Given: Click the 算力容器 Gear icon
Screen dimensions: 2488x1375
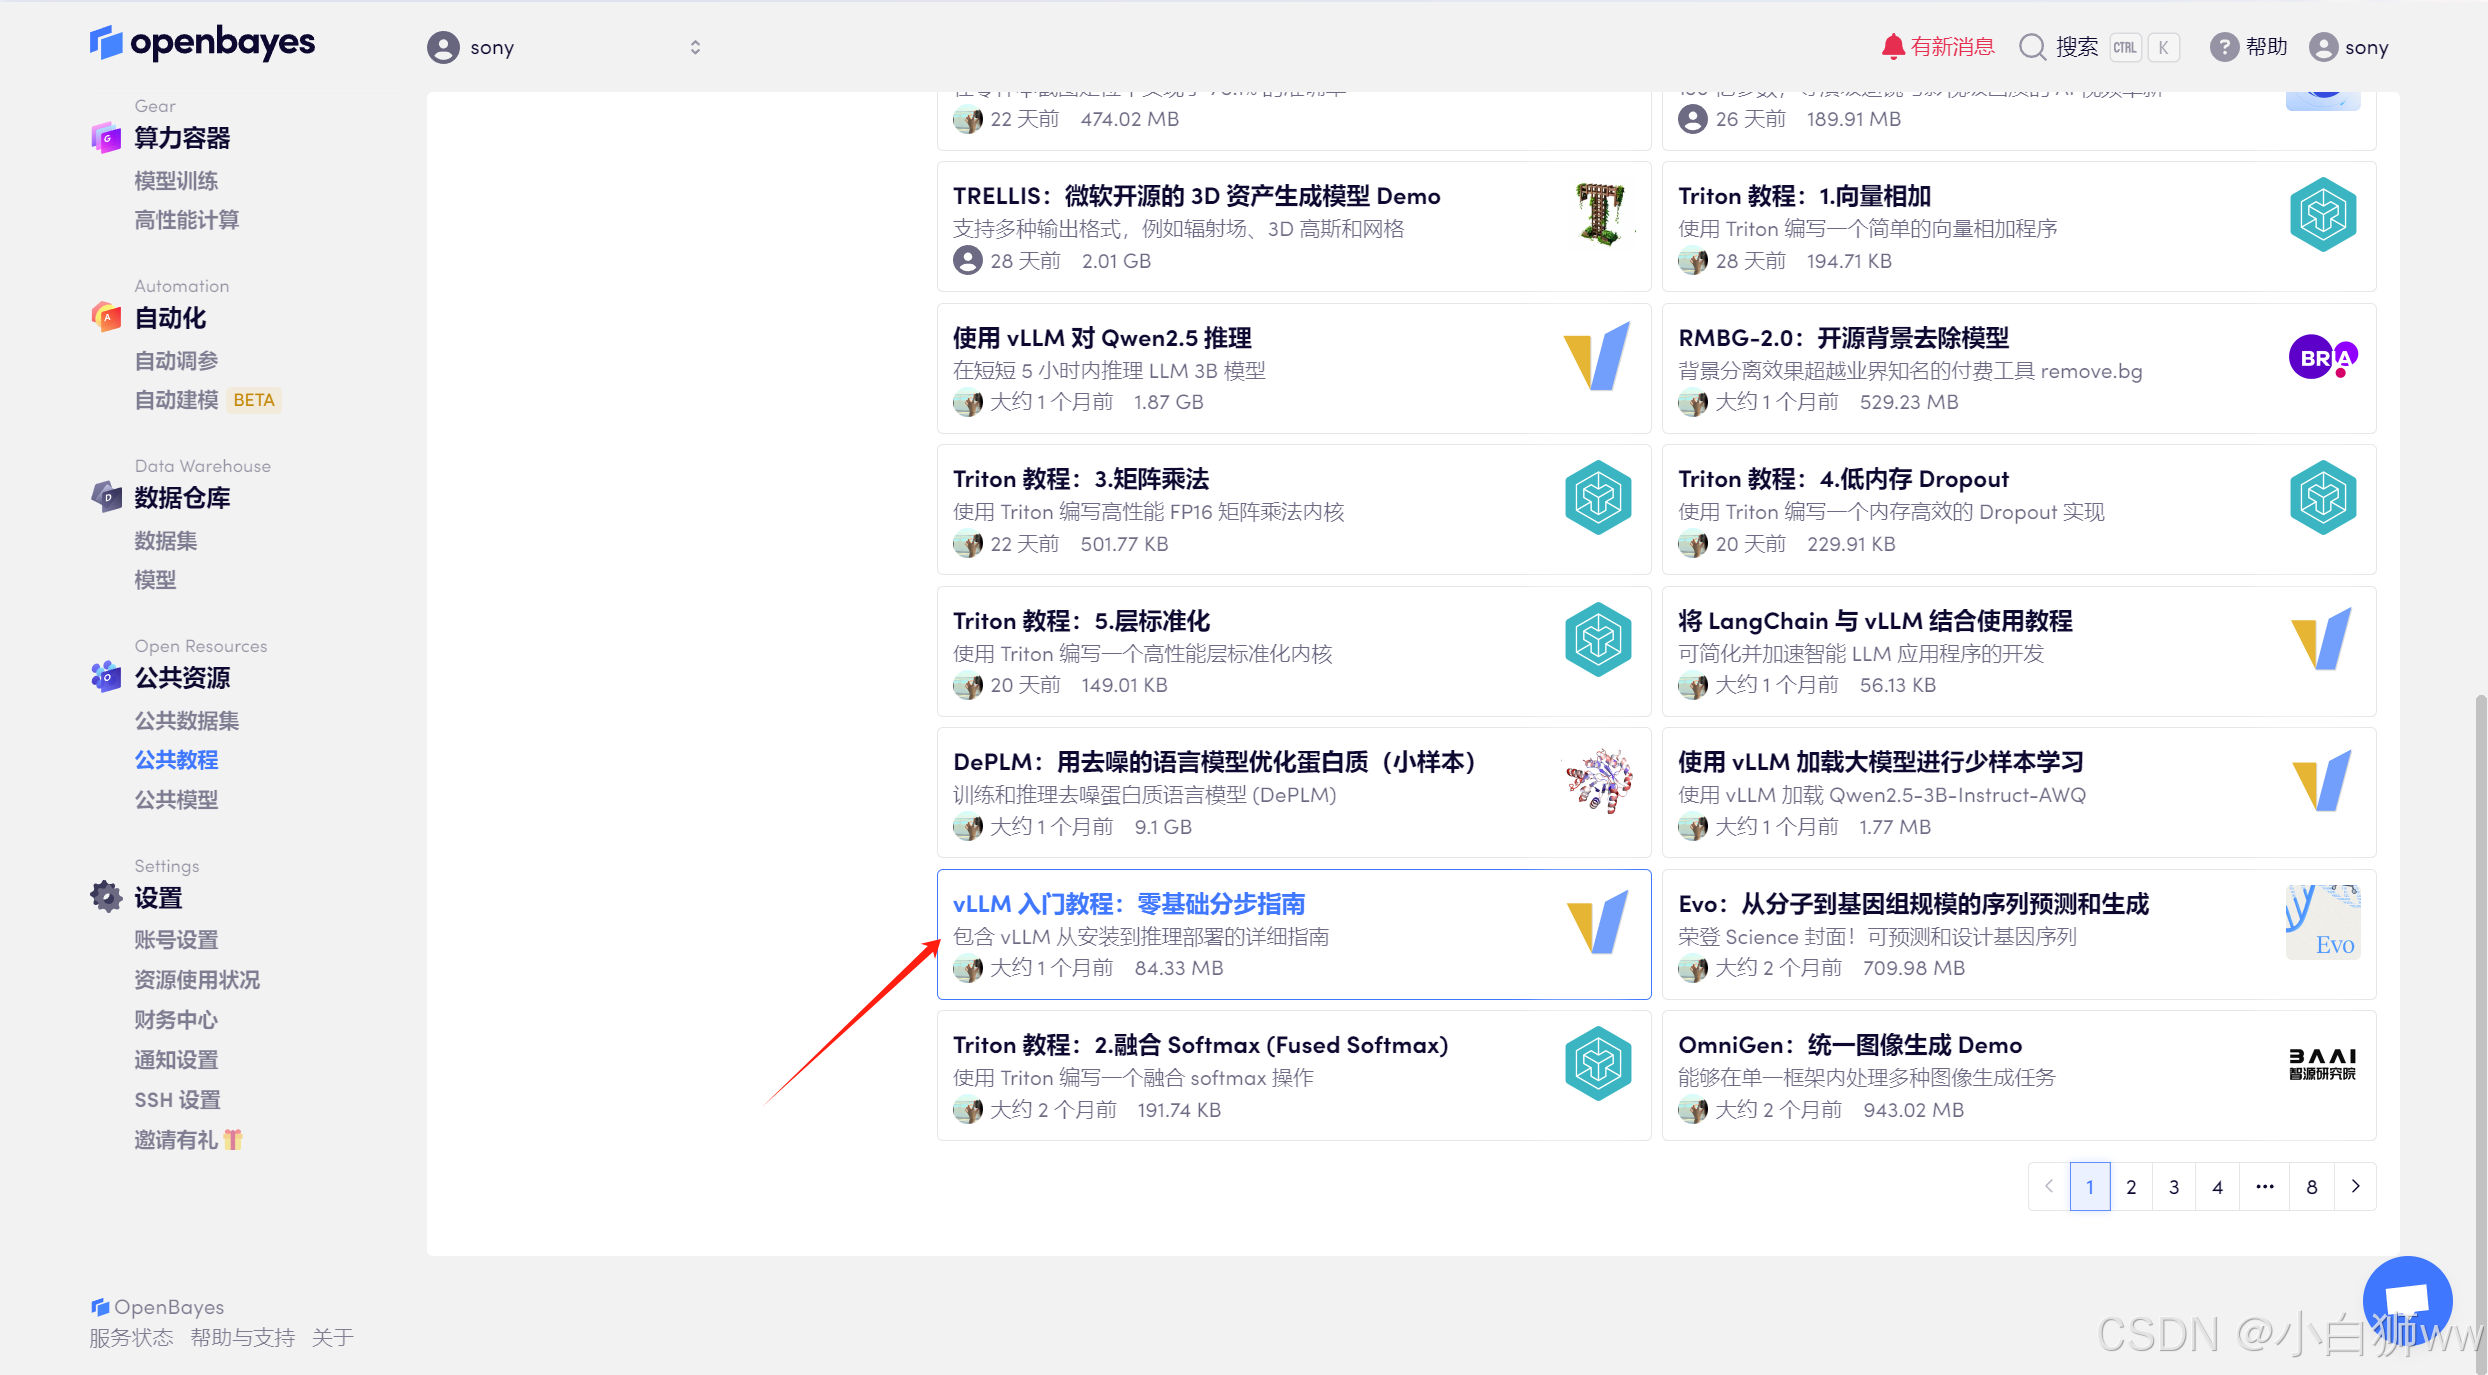Looking at the screenshot, I should point(106,138).
